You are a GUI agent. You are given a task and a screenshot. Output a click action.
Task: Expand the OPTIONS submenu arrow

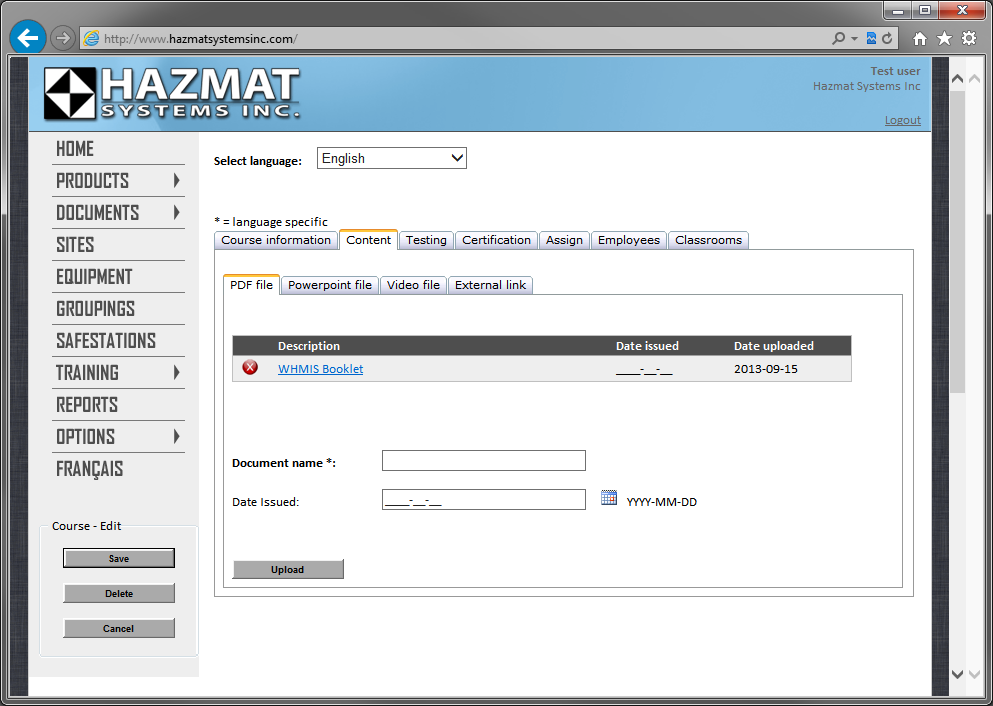(176, 437)
